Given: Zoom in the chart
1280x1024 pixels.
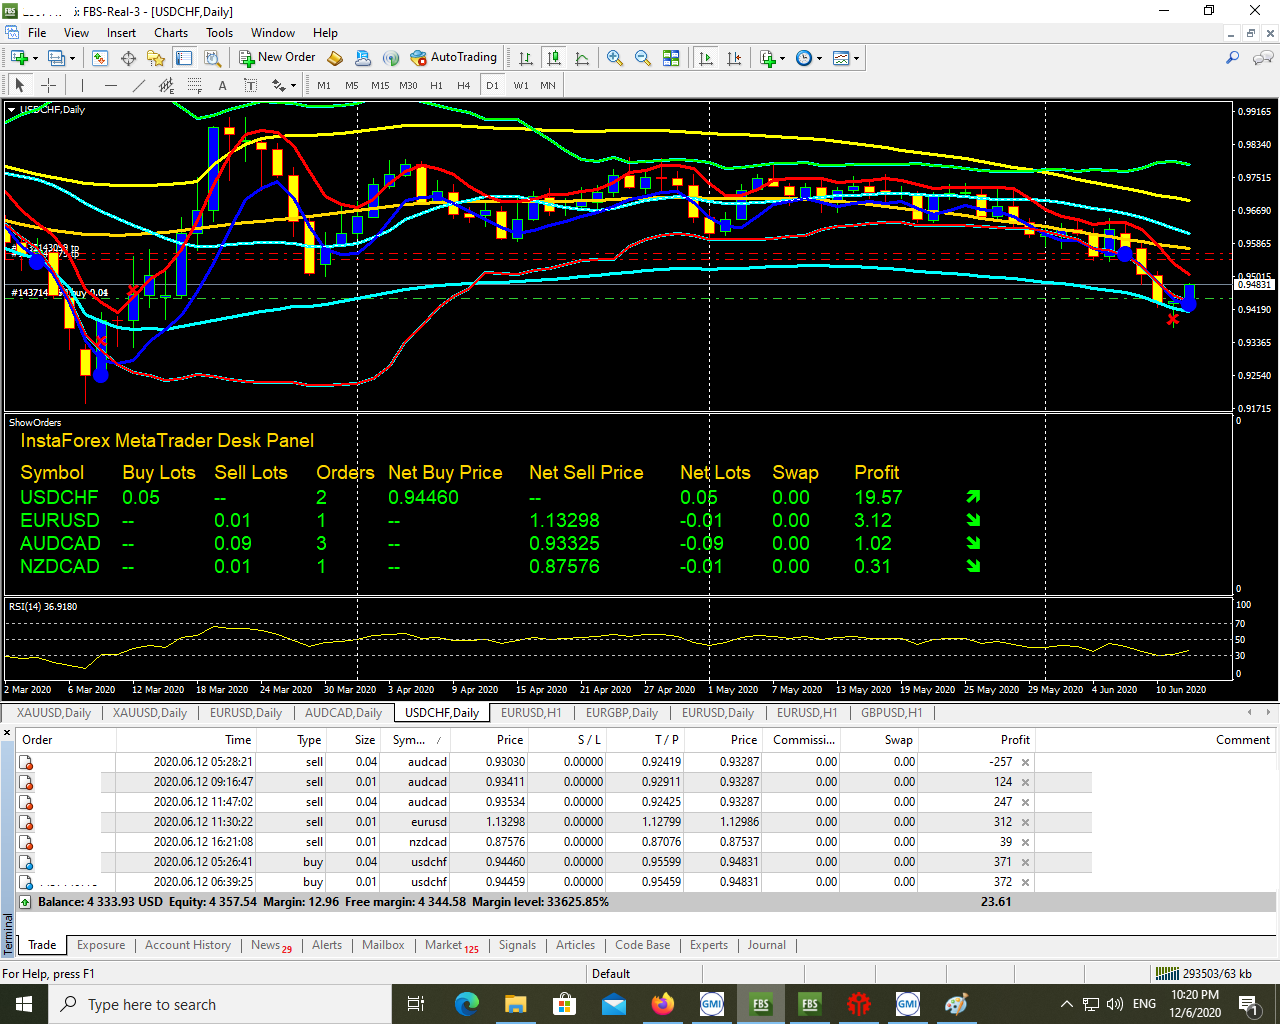Looking at the screenshot, I should coord(615,58).
